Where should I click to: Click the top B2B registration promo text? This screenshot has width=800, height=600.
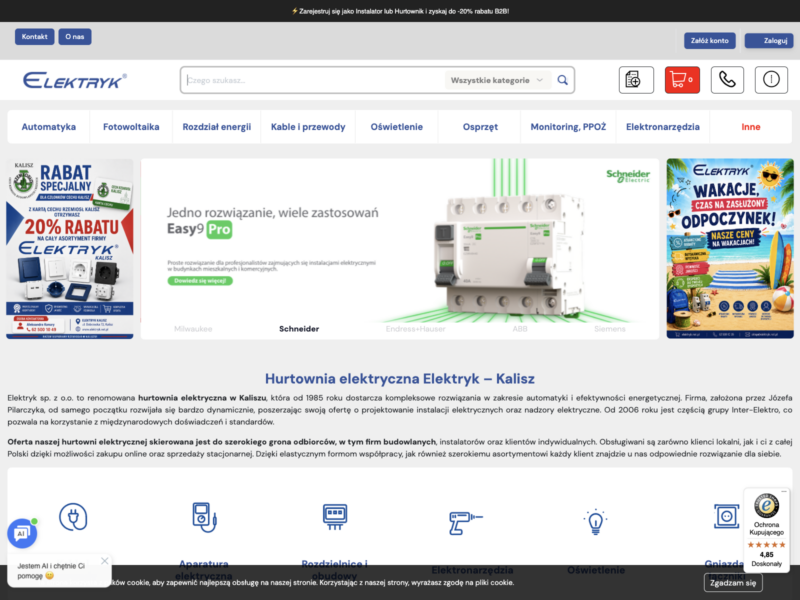(400, 11)
